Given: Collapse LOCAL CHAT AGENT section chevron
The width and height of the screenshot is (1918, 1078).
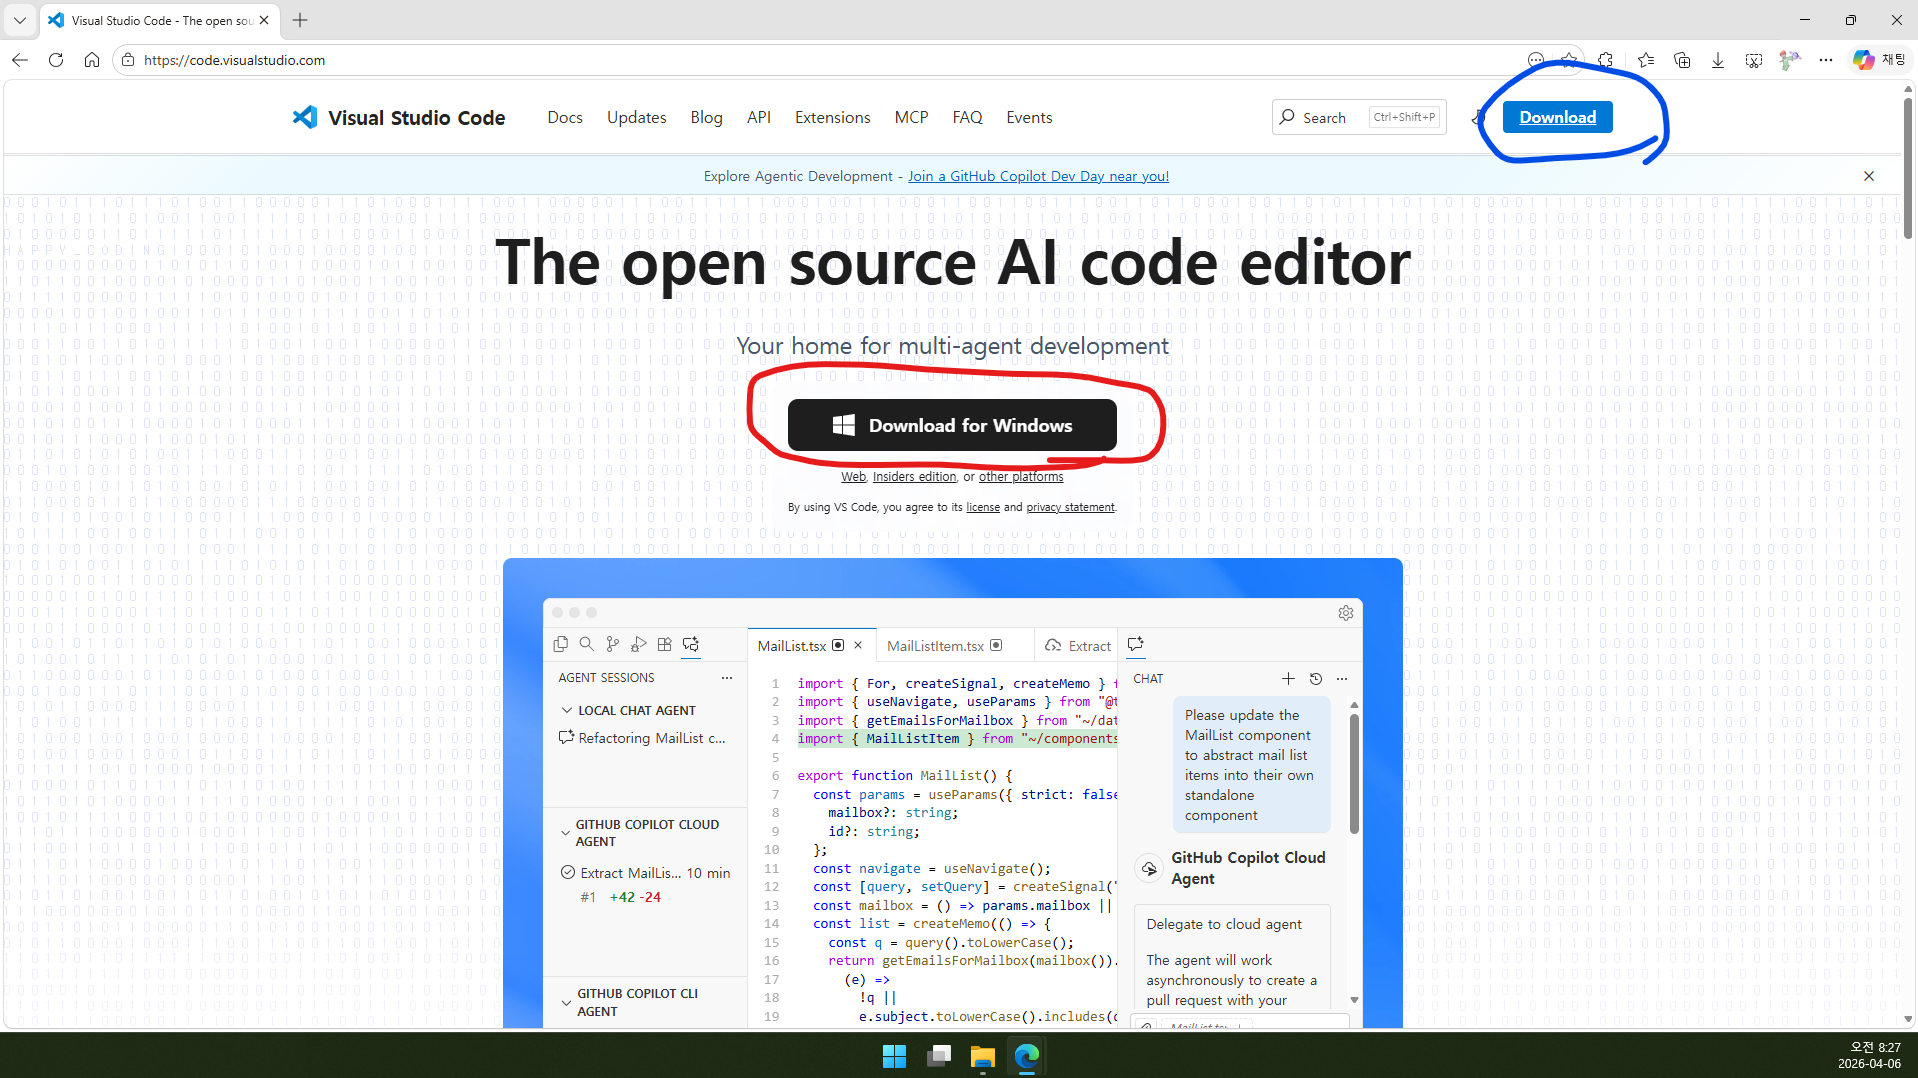Looking at the screenshot, I should 567,711.
